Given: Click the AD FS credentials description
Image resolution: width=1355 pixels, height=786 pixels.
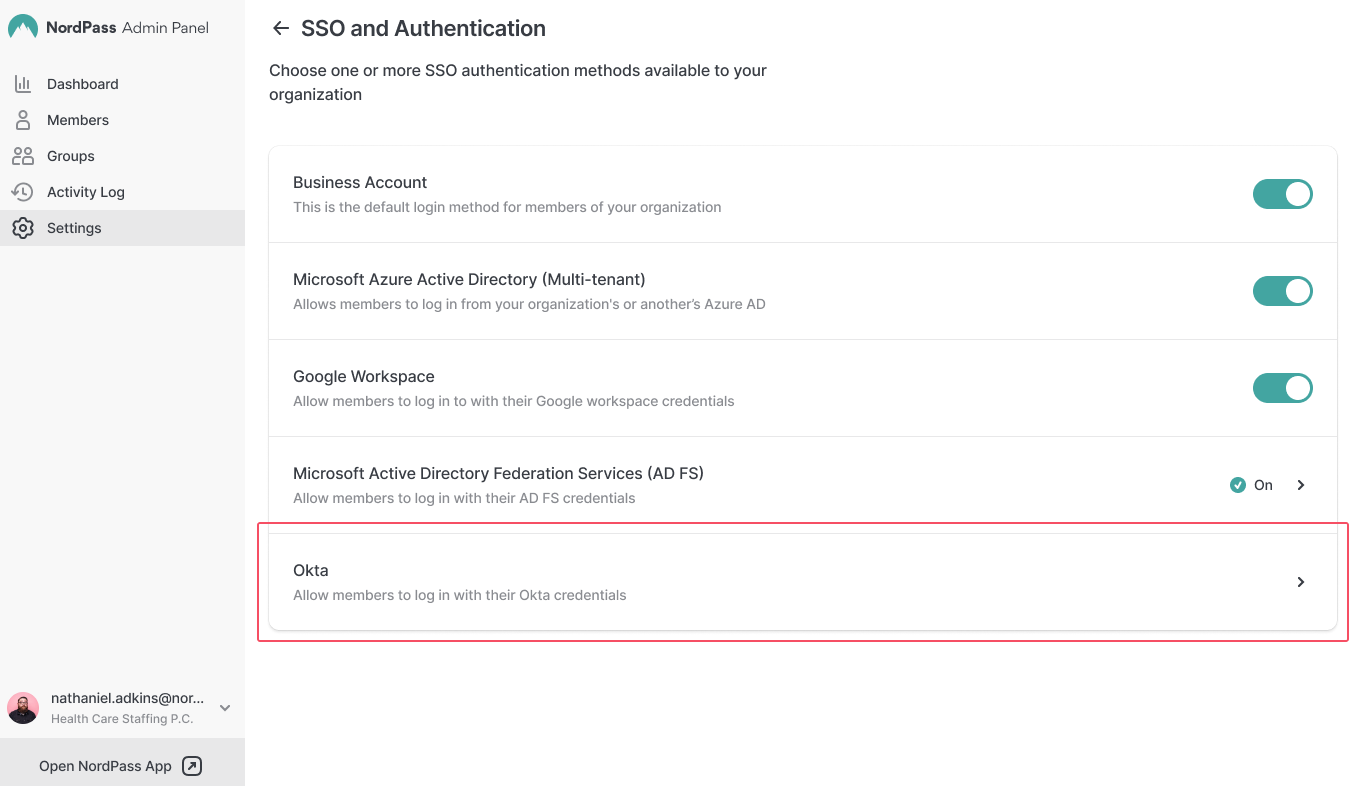Looking at the screenshot, I should click(464, 498).
